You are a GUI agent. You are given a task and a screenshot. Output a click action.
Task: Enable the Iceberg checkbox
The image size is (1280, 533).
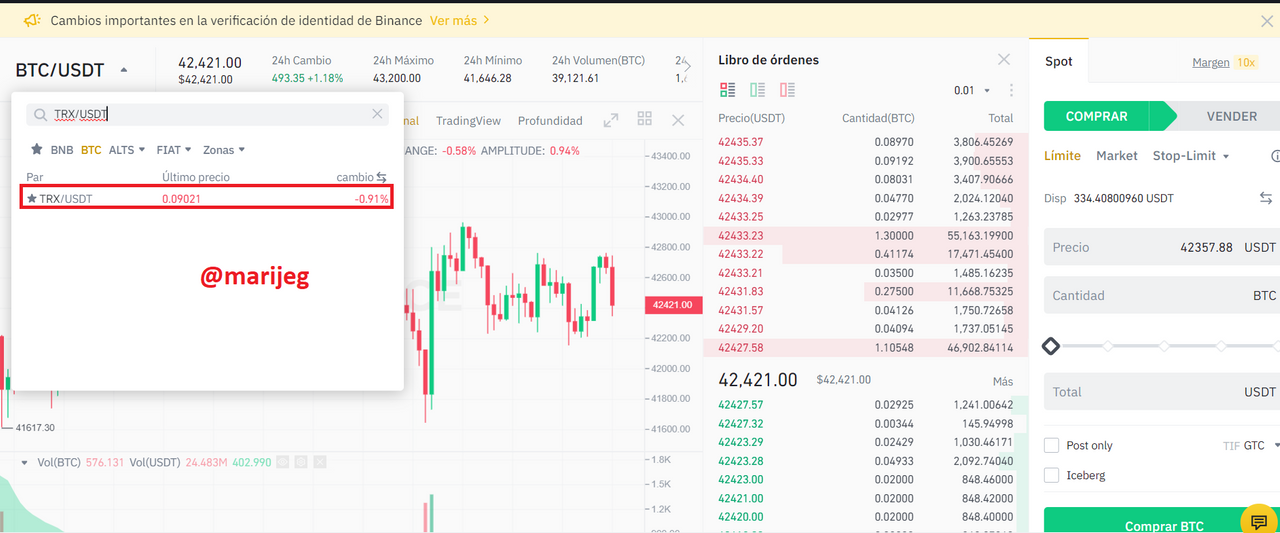click(1052, 476)
